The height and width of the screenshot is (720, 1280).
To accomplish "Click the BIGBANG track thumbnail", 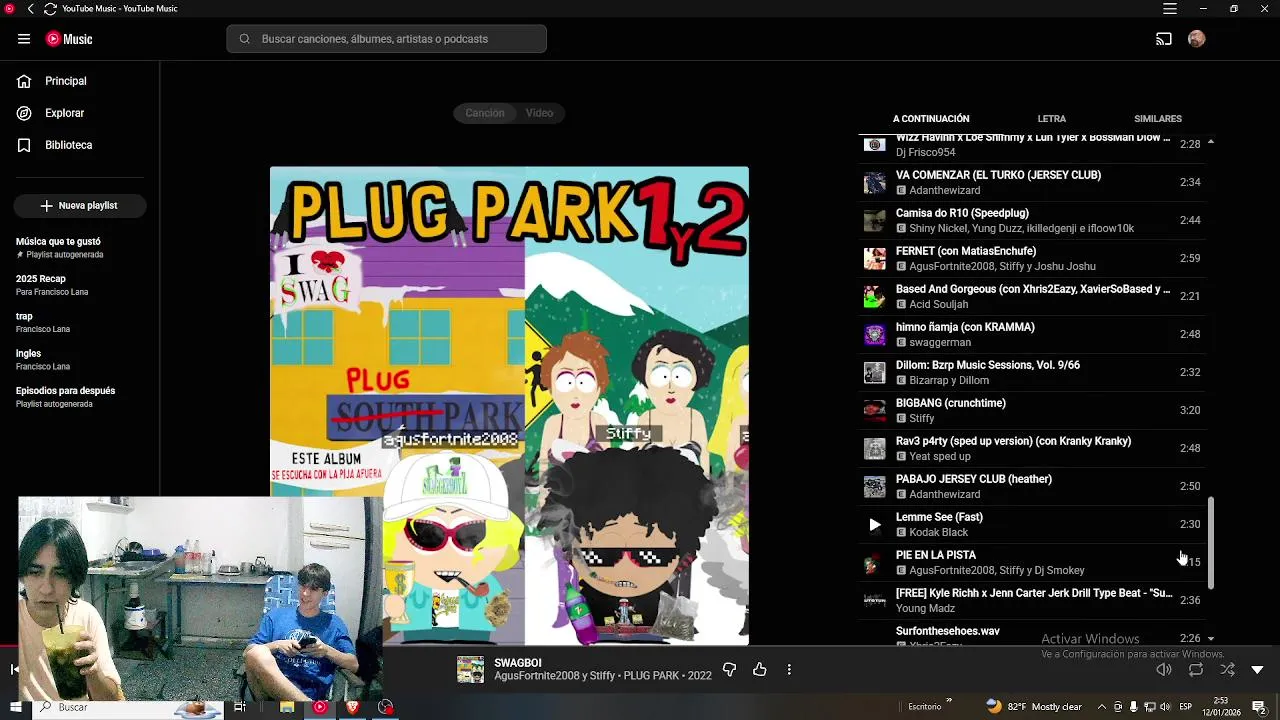I will (x=875, y=410).
